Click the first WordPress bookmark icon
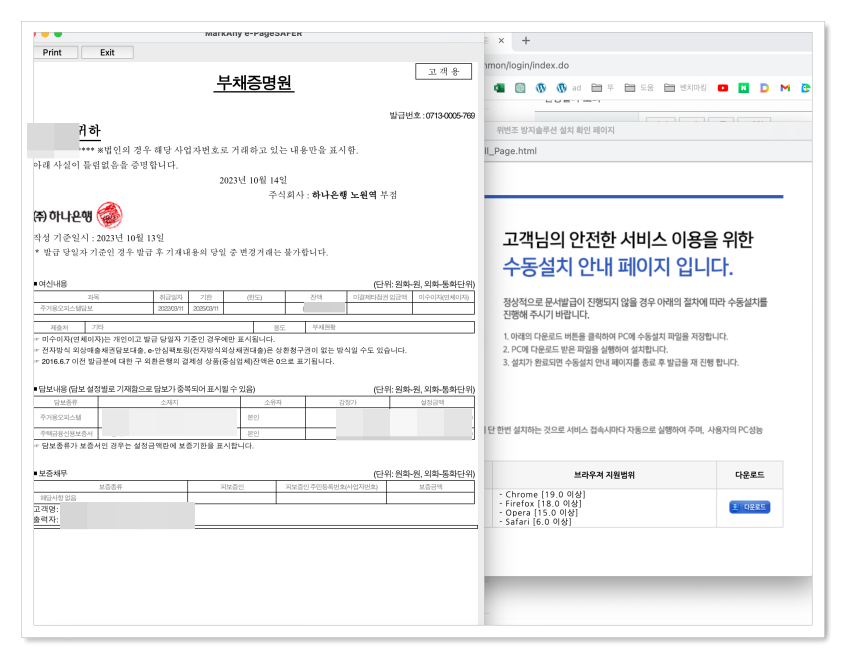 (x=541, y=86)
